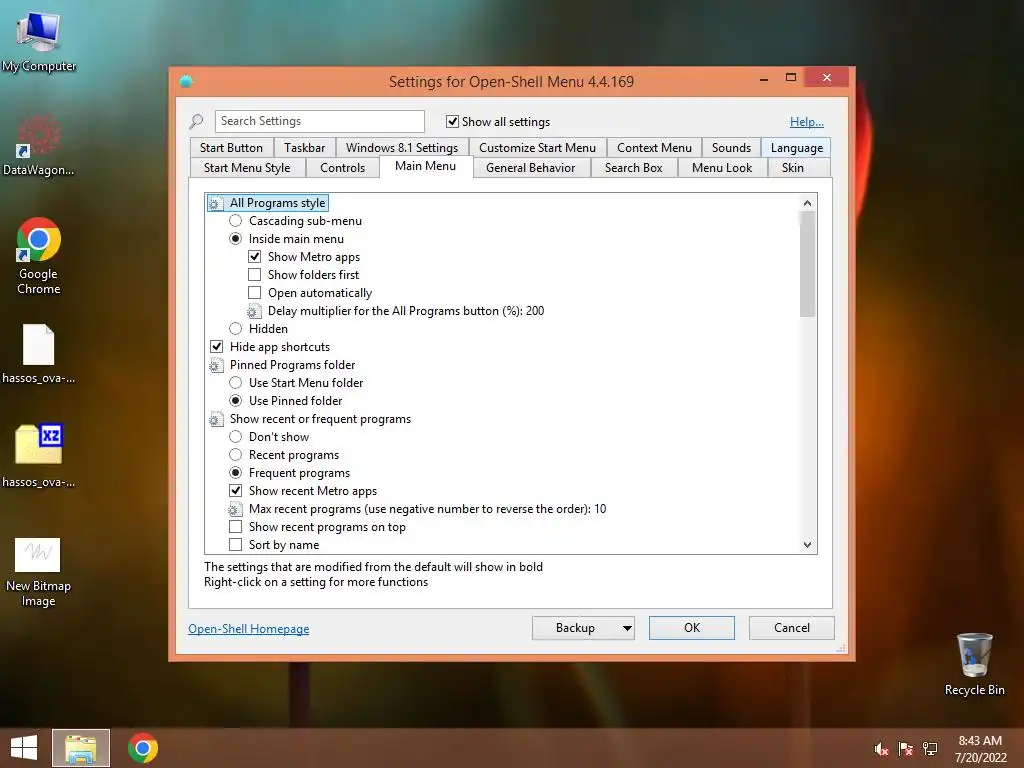This screenshot has height=768, width=1024.
Task: Open the General Behavior tab
Action: click(530, 168)
